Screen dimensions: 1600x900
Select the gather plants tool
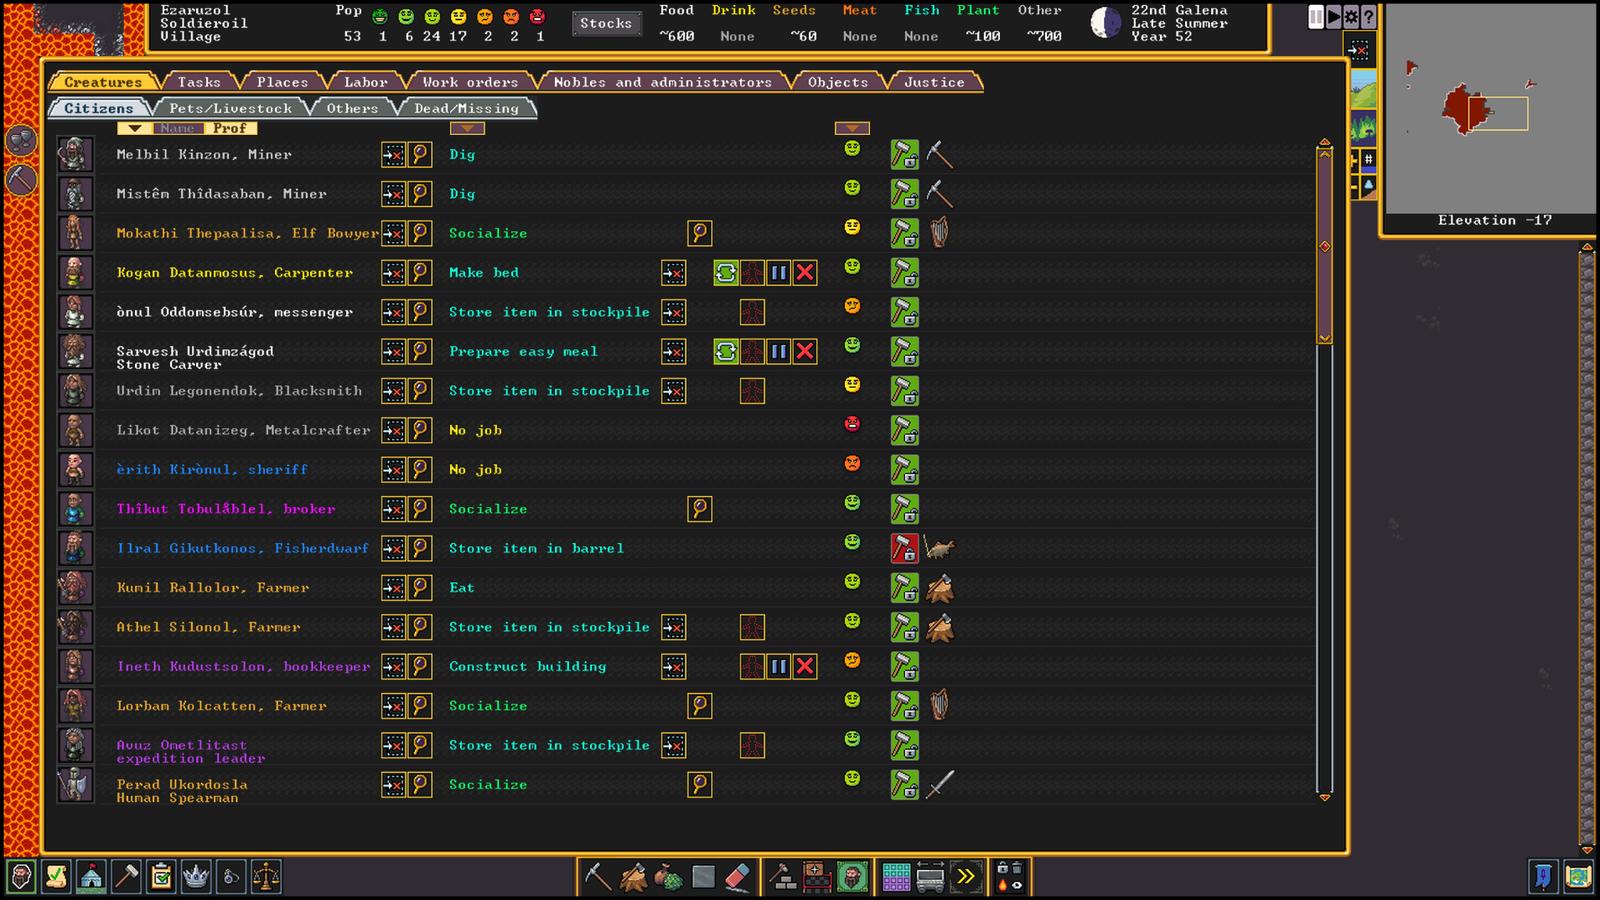[668, 877]
